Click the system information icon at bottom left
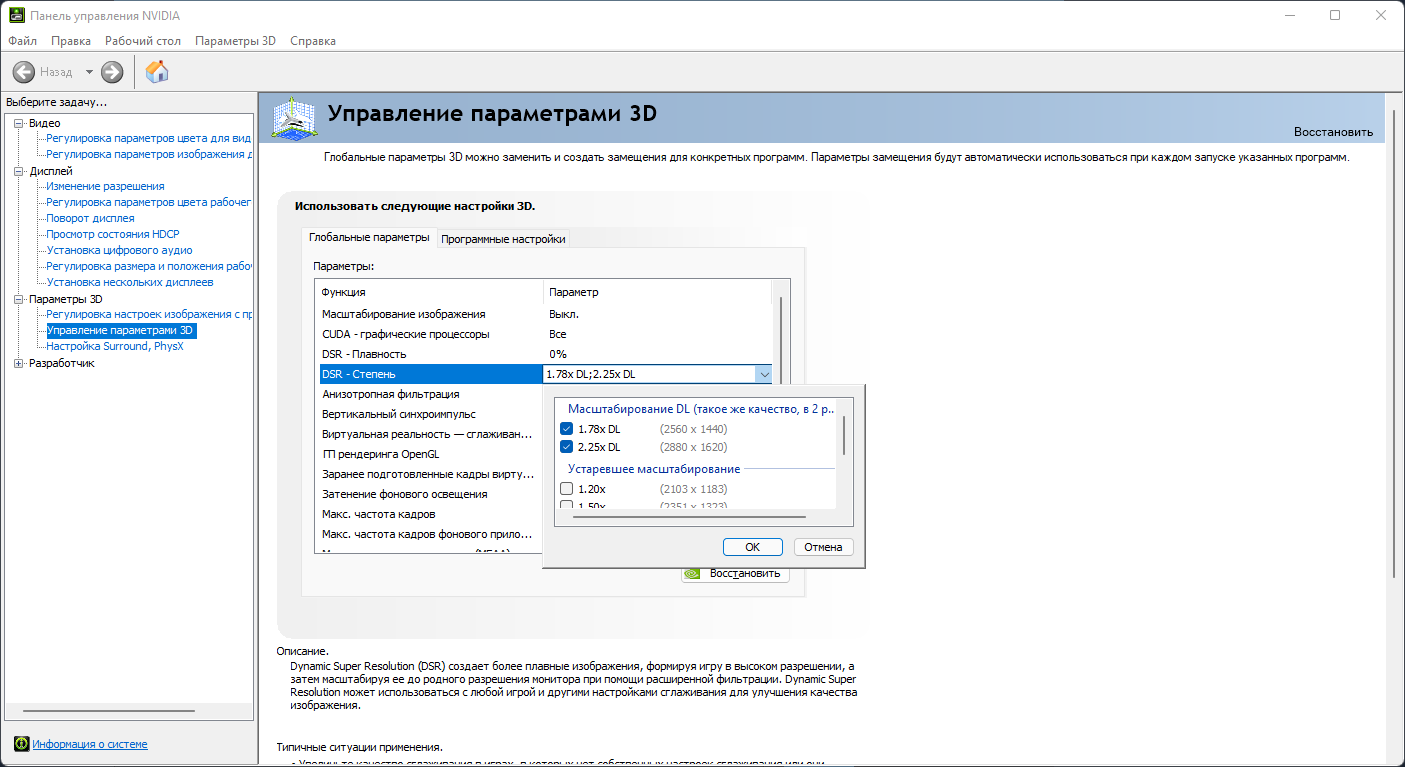This screenshot has width=1405, height=767. pos(21,744)
